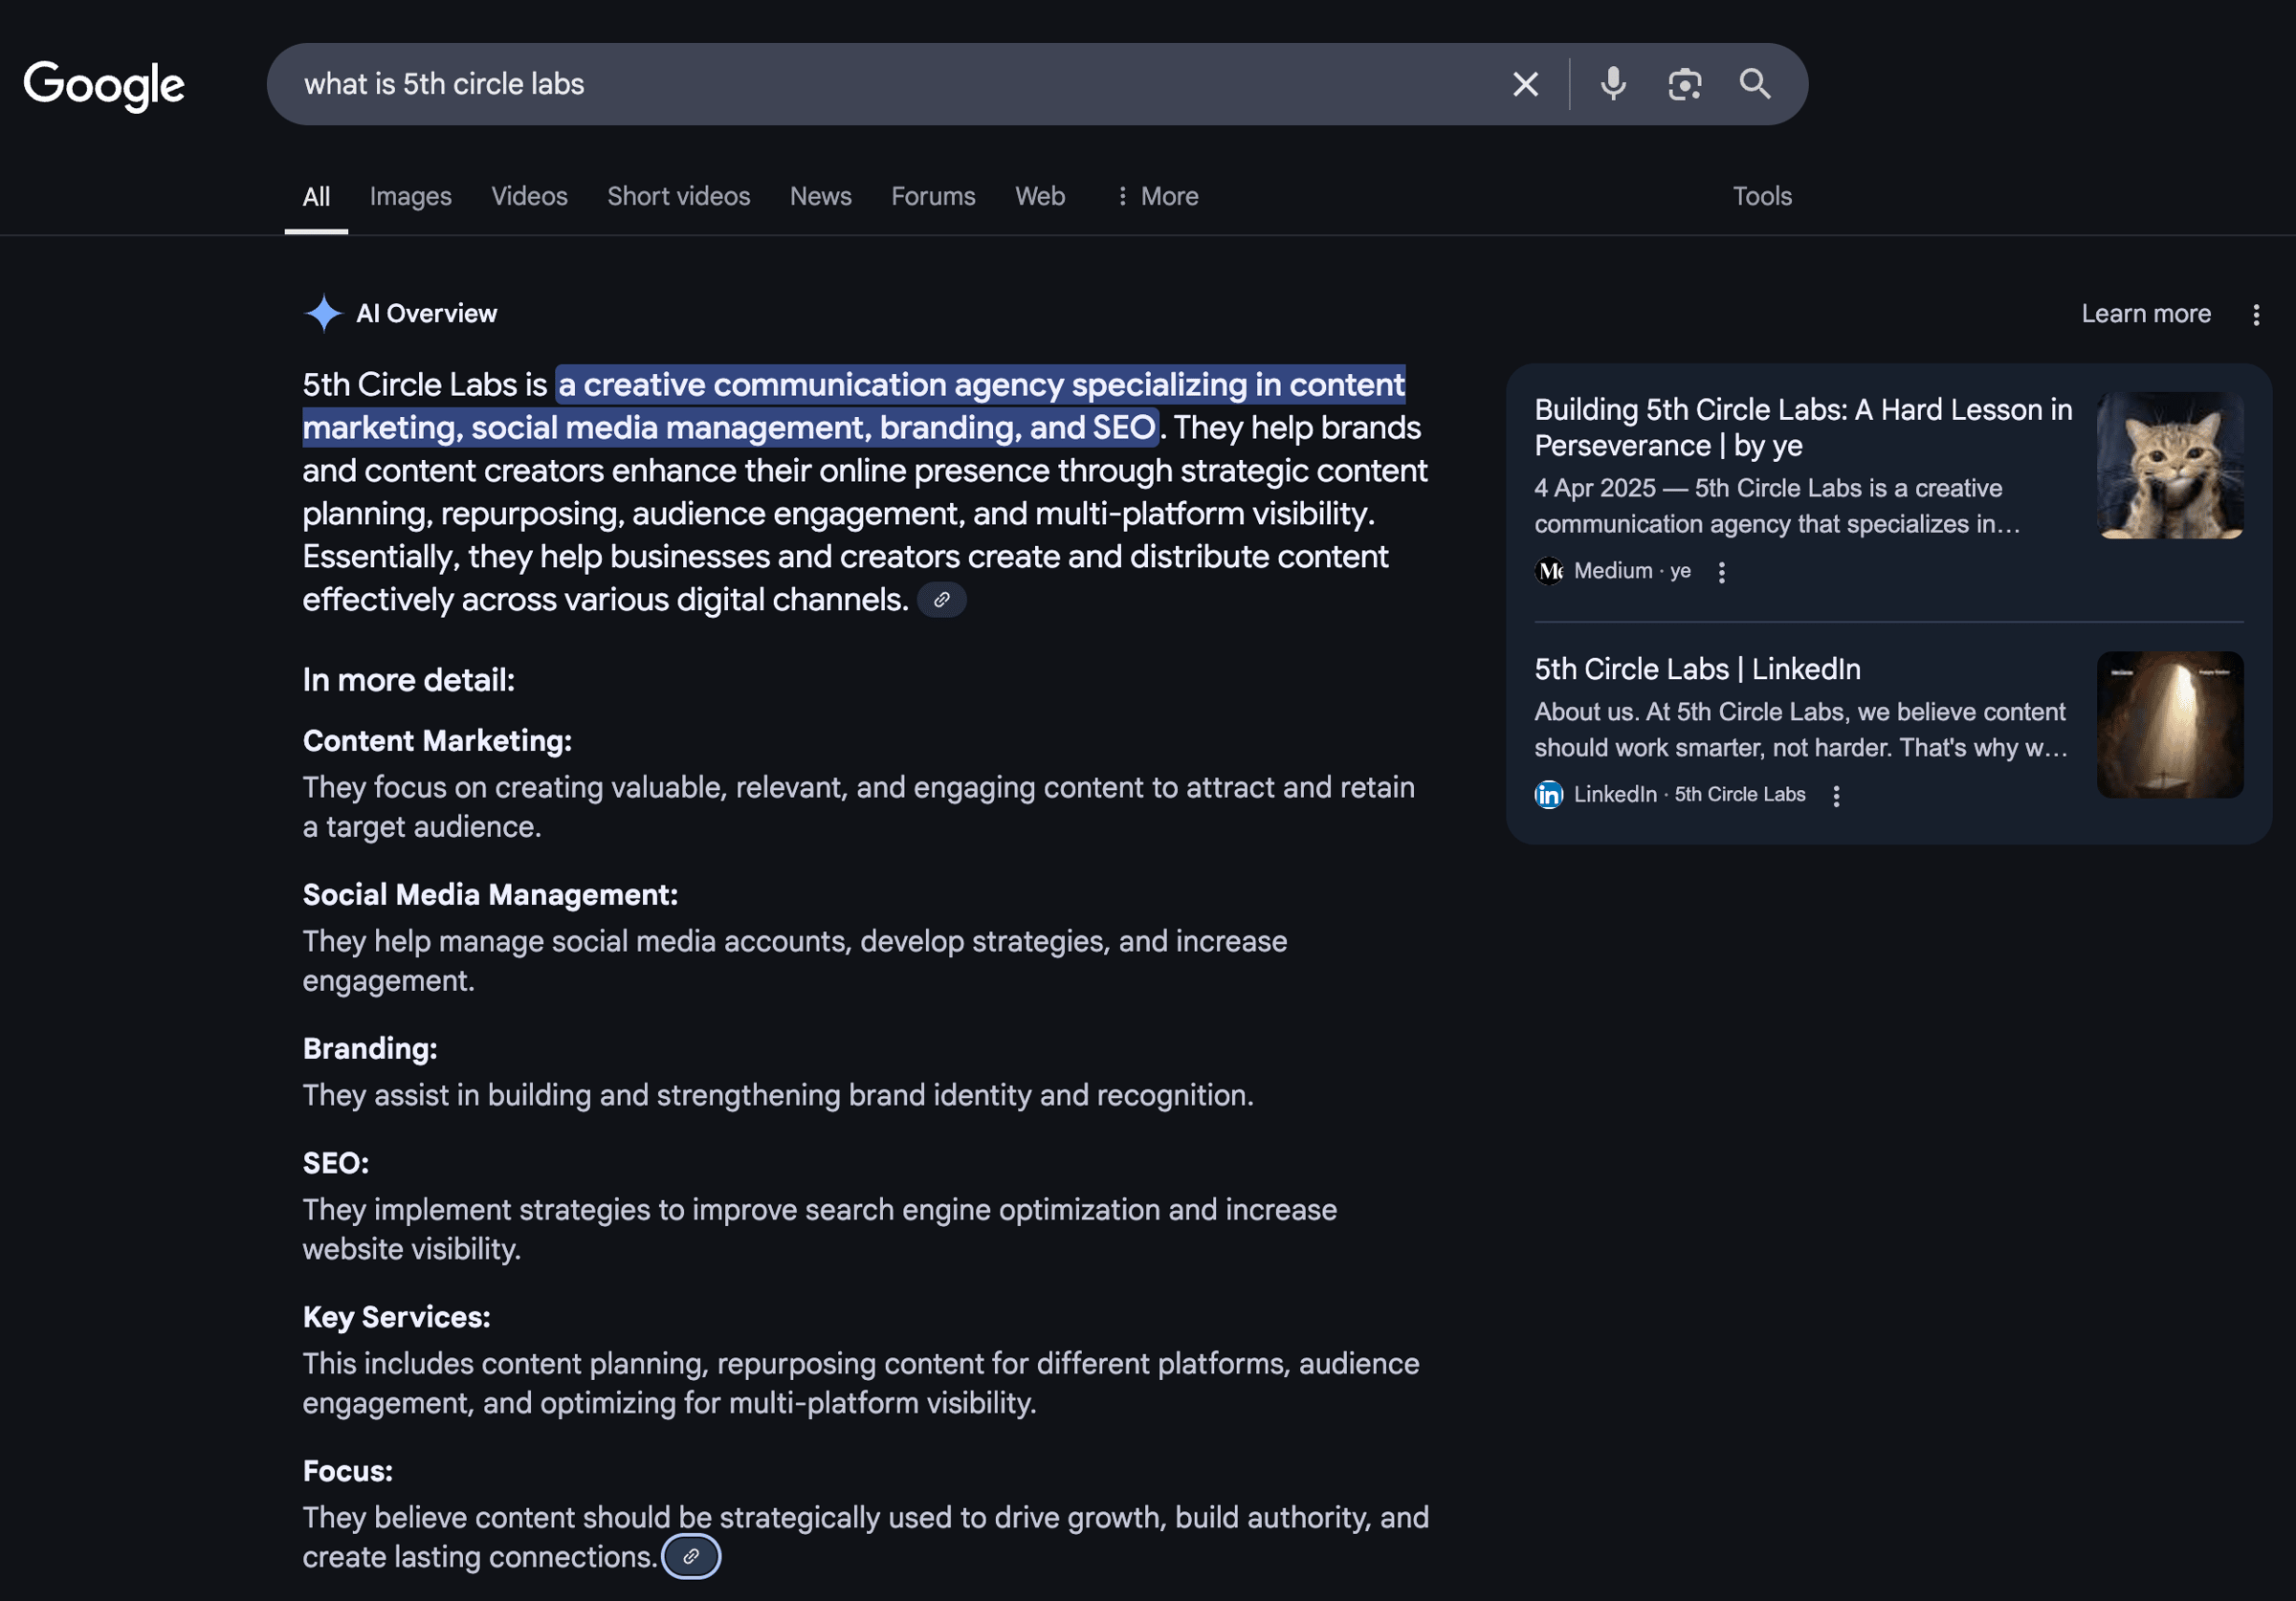Click the 'Medium · ye' source label

[1632, 571]
